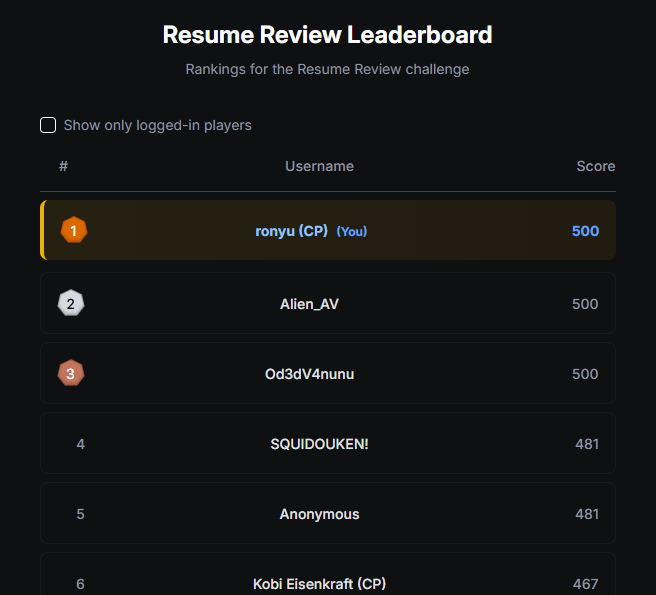This screenshot has width=656, height=595.
Task: Click the orange rank 1 badge
Action: tap(74, 230)
